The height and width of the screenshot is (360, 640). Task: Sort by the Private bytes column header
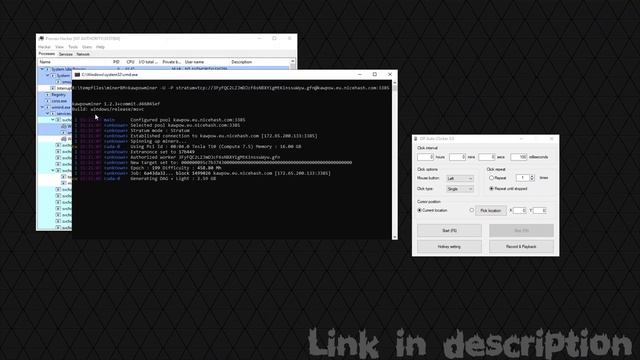pos(171,62)
